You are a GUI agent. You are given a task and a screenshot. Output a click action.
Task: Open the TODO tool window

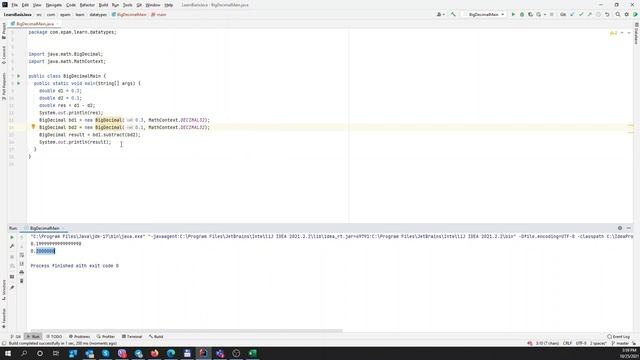(54, 336)
